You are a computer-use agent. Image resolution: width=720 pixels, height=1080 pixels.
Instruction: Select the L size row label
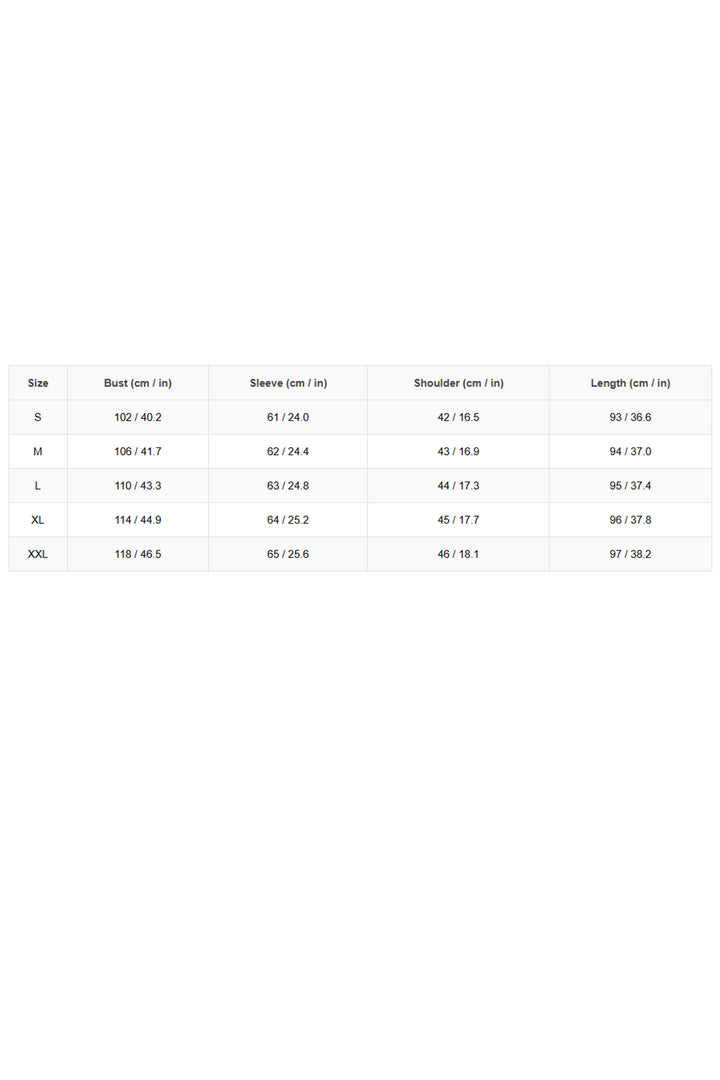(38, 486)
